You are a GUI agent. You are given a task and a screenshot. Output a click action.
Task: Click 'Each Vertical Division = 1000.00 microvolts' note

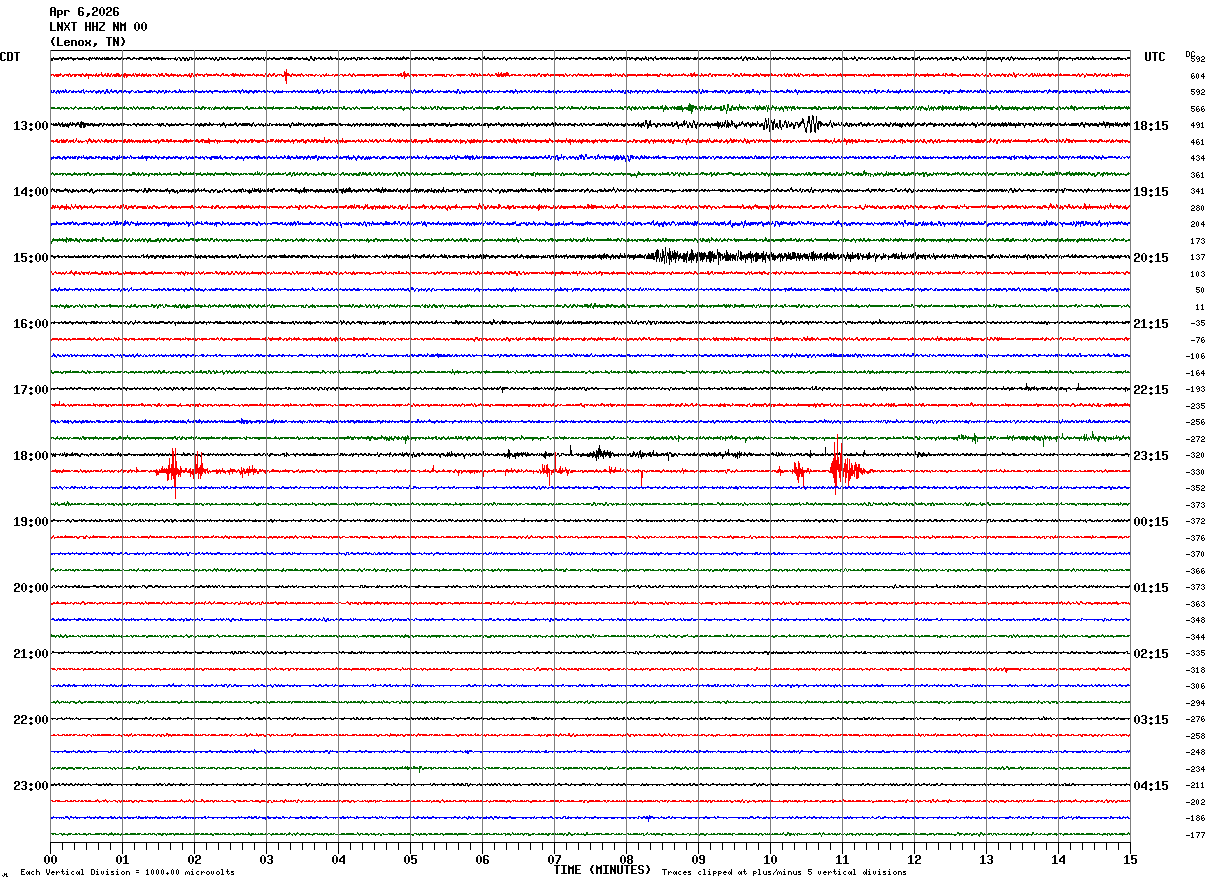[127, 873]
